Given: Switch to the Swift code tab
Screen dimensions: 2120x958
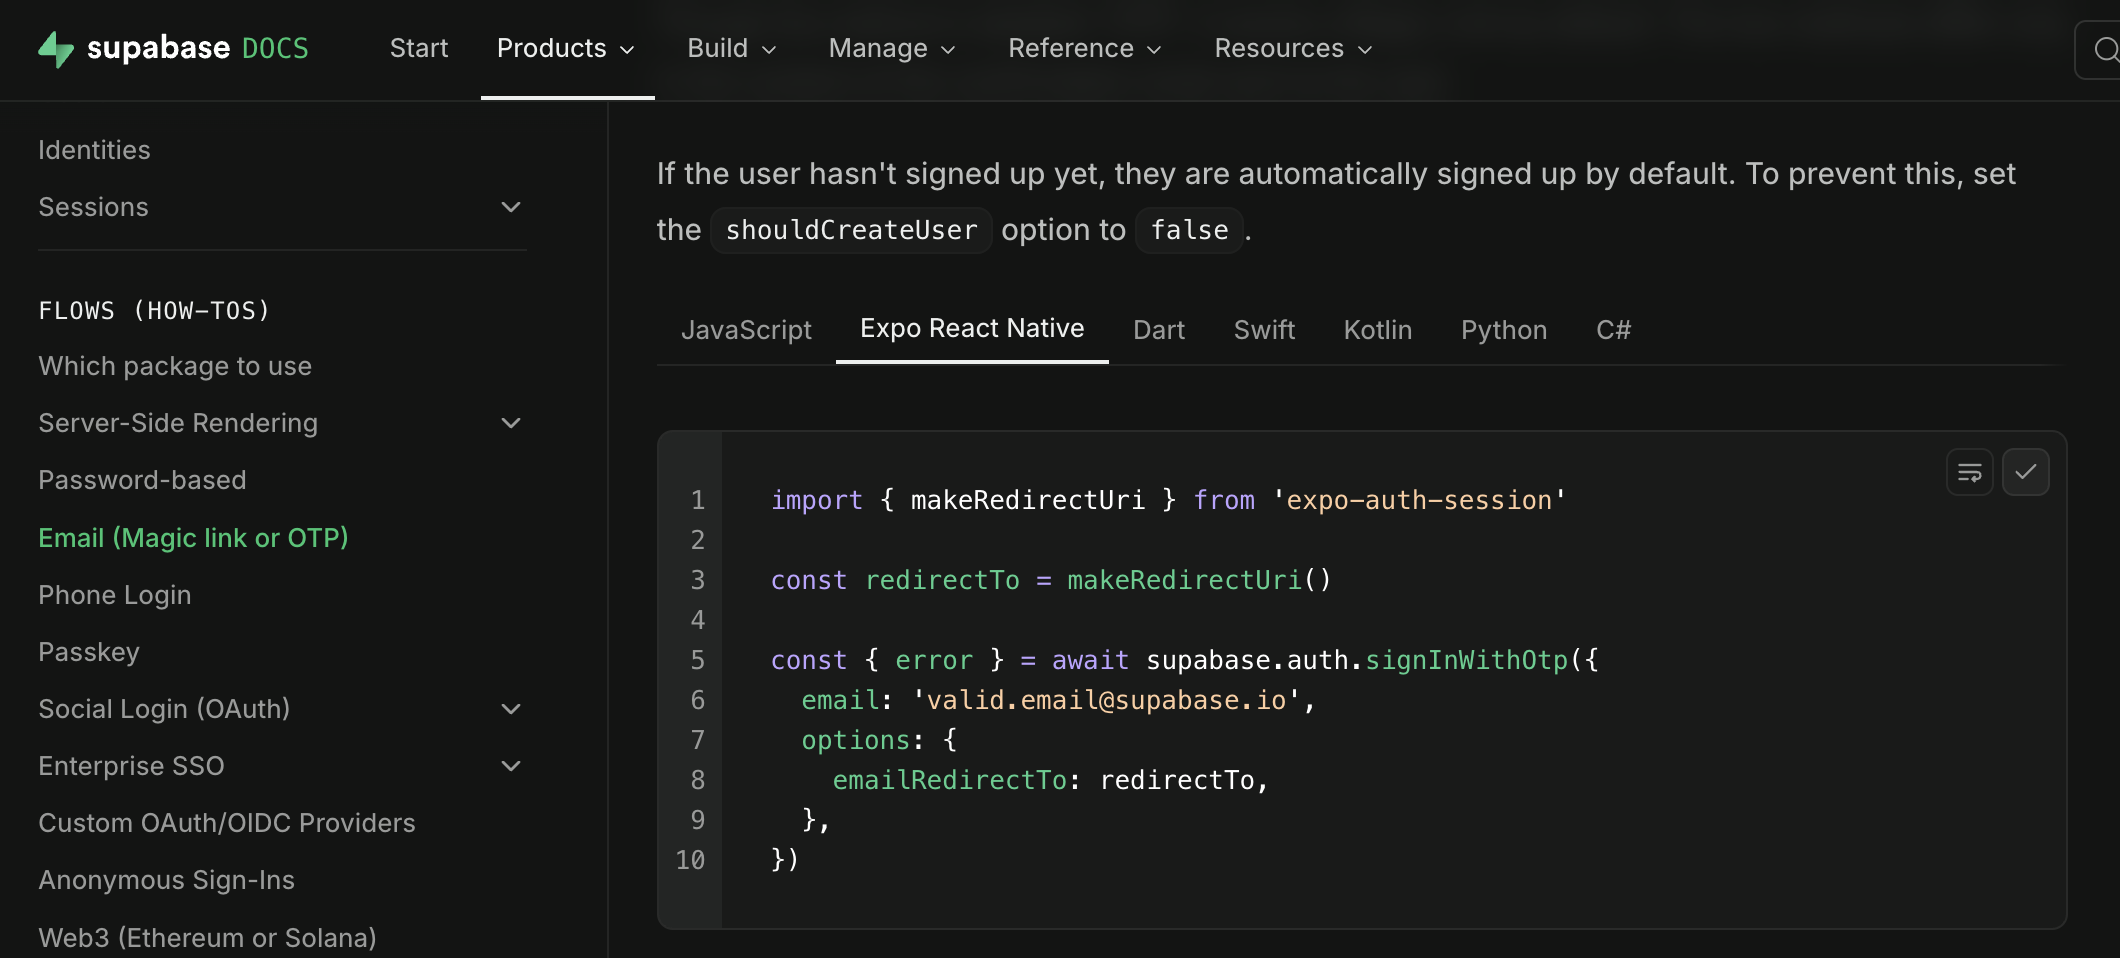Looking at the screenshot, I should [x=1264, y=330].
